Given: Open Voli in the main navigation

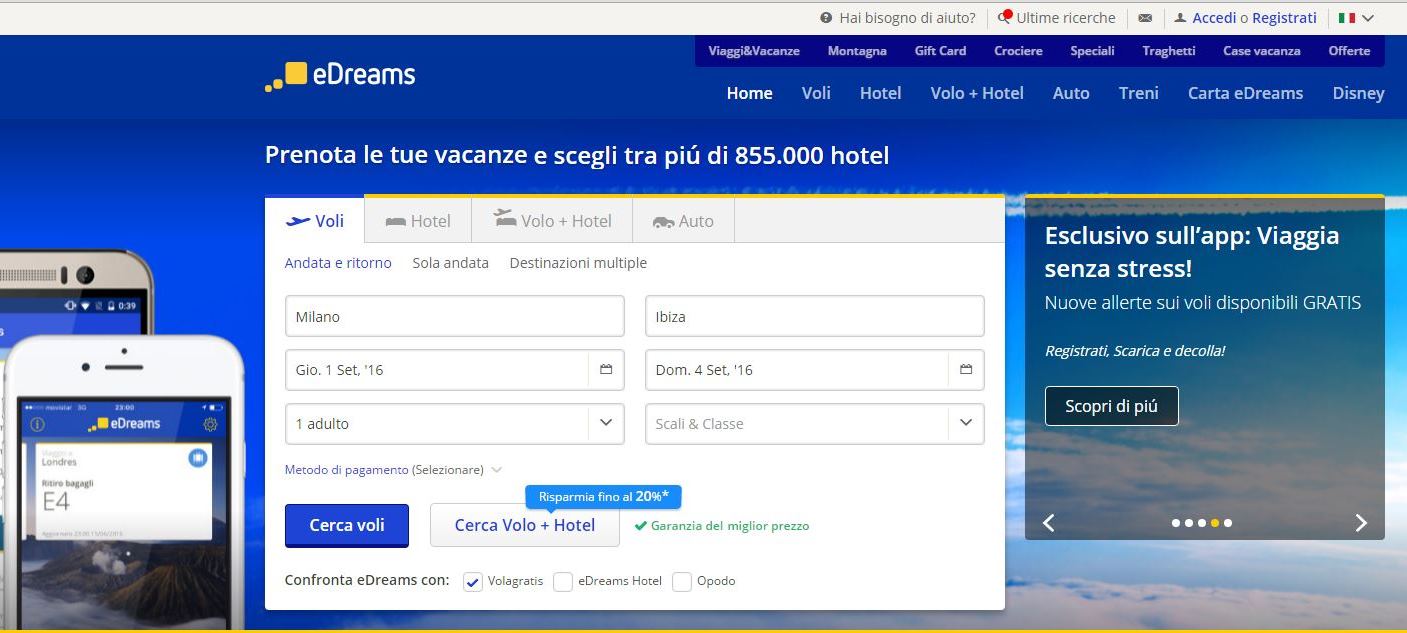Looking at the screenshot, I should click(x=816, y=93).
